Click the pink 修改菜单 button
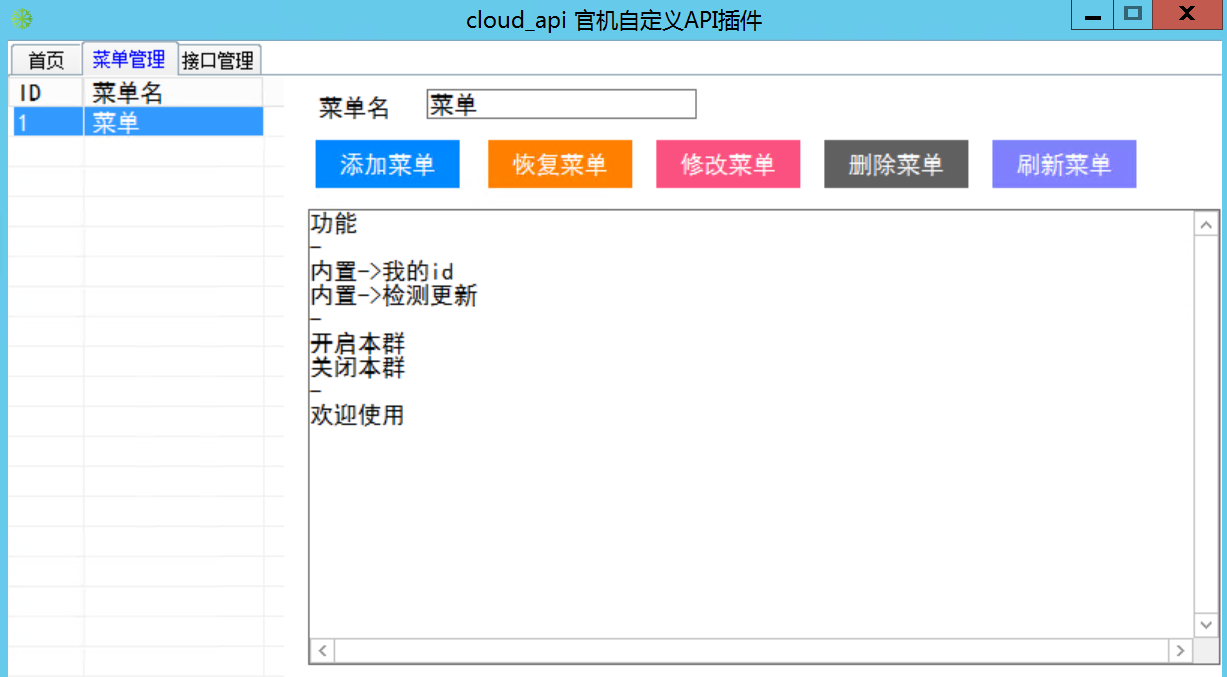 coord(727,165)
